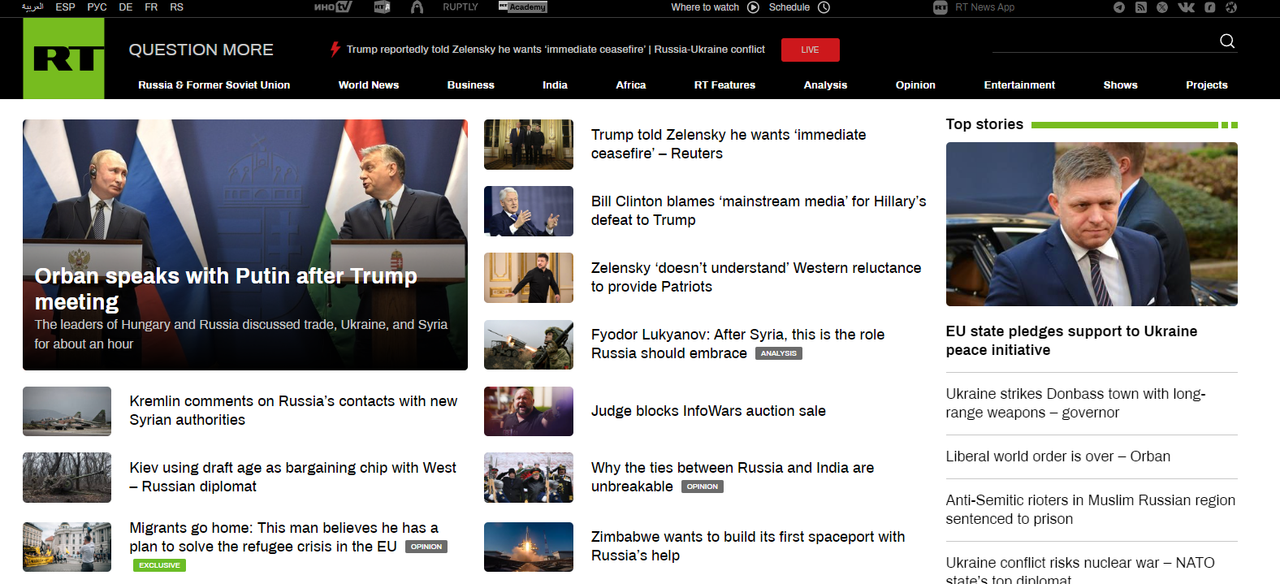This screenshot has height=584, width=1280.
Task: Open the Shows section
Action: [1121, 85]
